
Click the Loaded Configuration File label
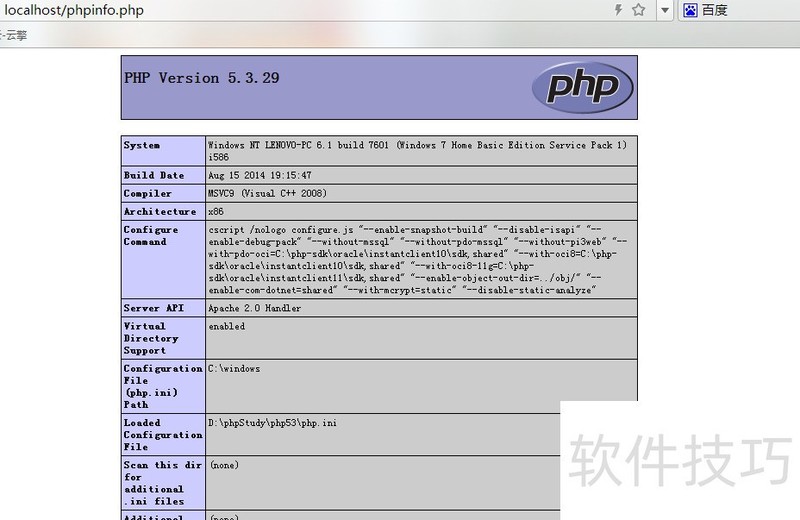click(x=163, y=435)
